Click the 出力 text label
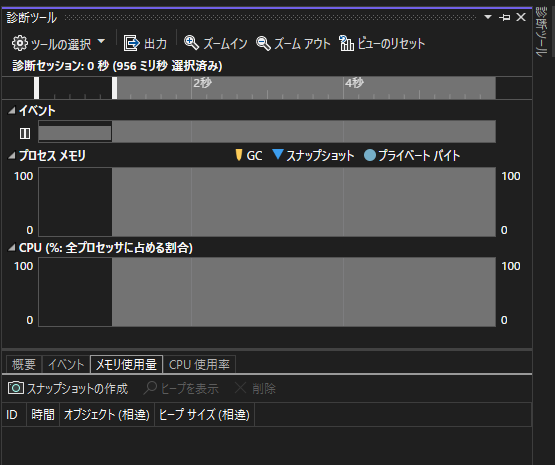The width and height of the screenshot is (555, 465). coord(155,44)
